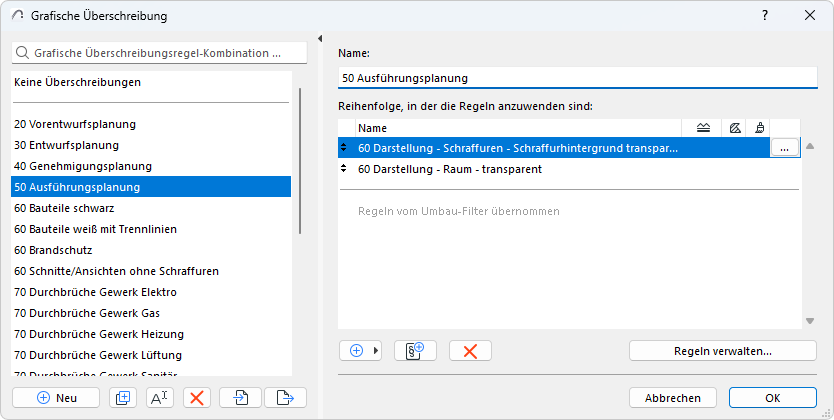Open the ellipsis button on selected rule

pyautogui.click(x=784, y=148)
